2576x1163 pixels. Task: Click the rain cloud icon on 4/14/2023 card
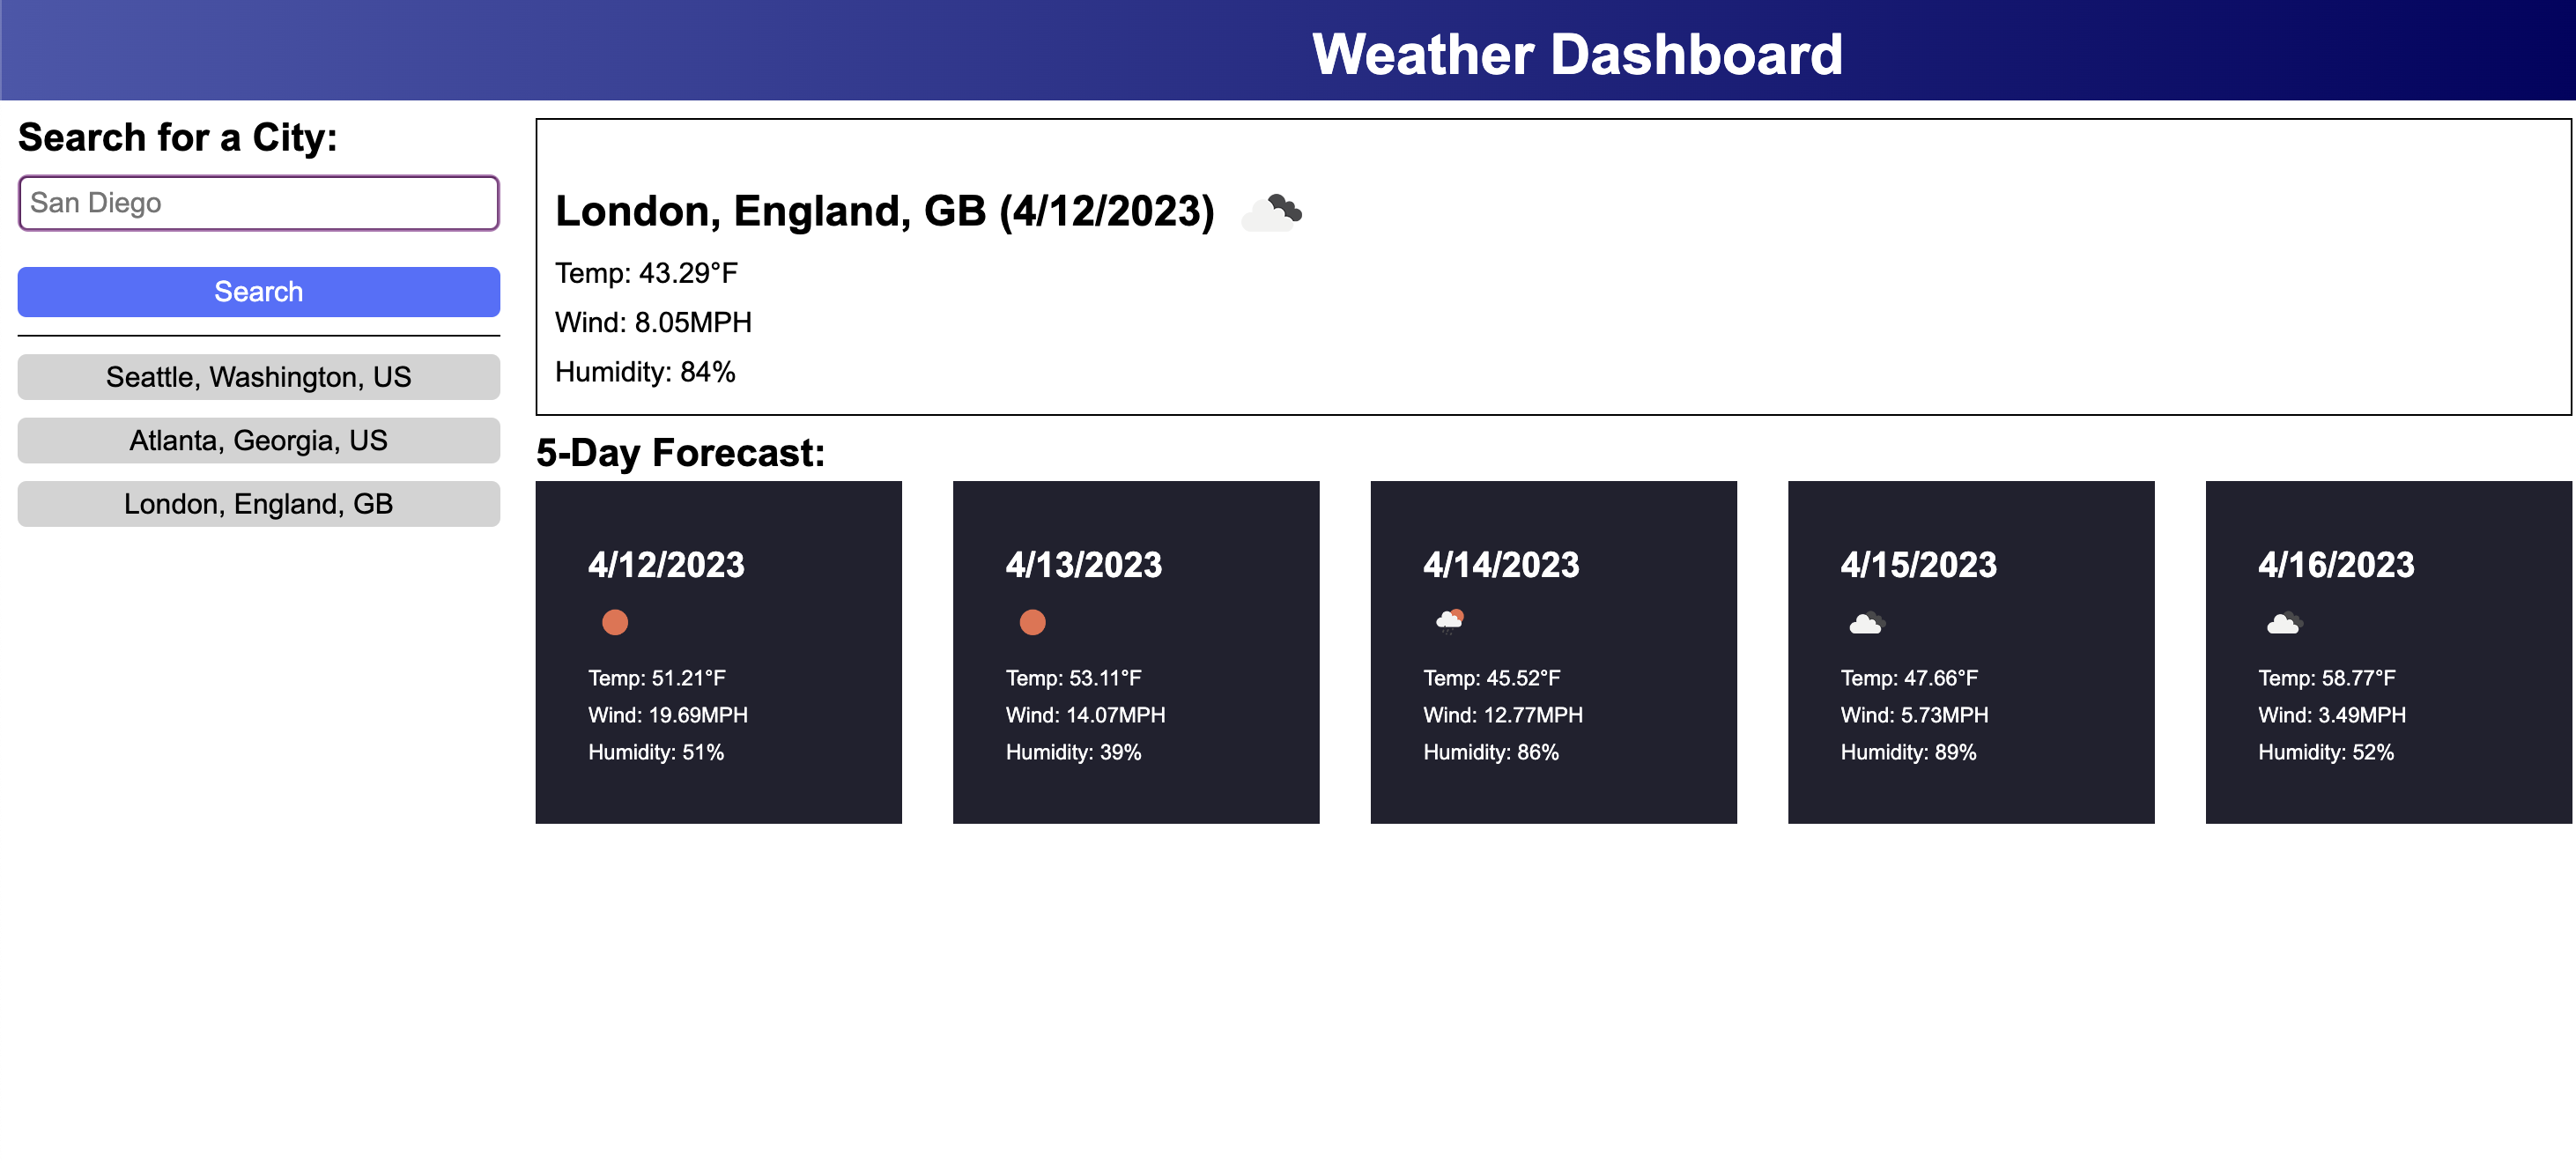tap(1449, 622)
